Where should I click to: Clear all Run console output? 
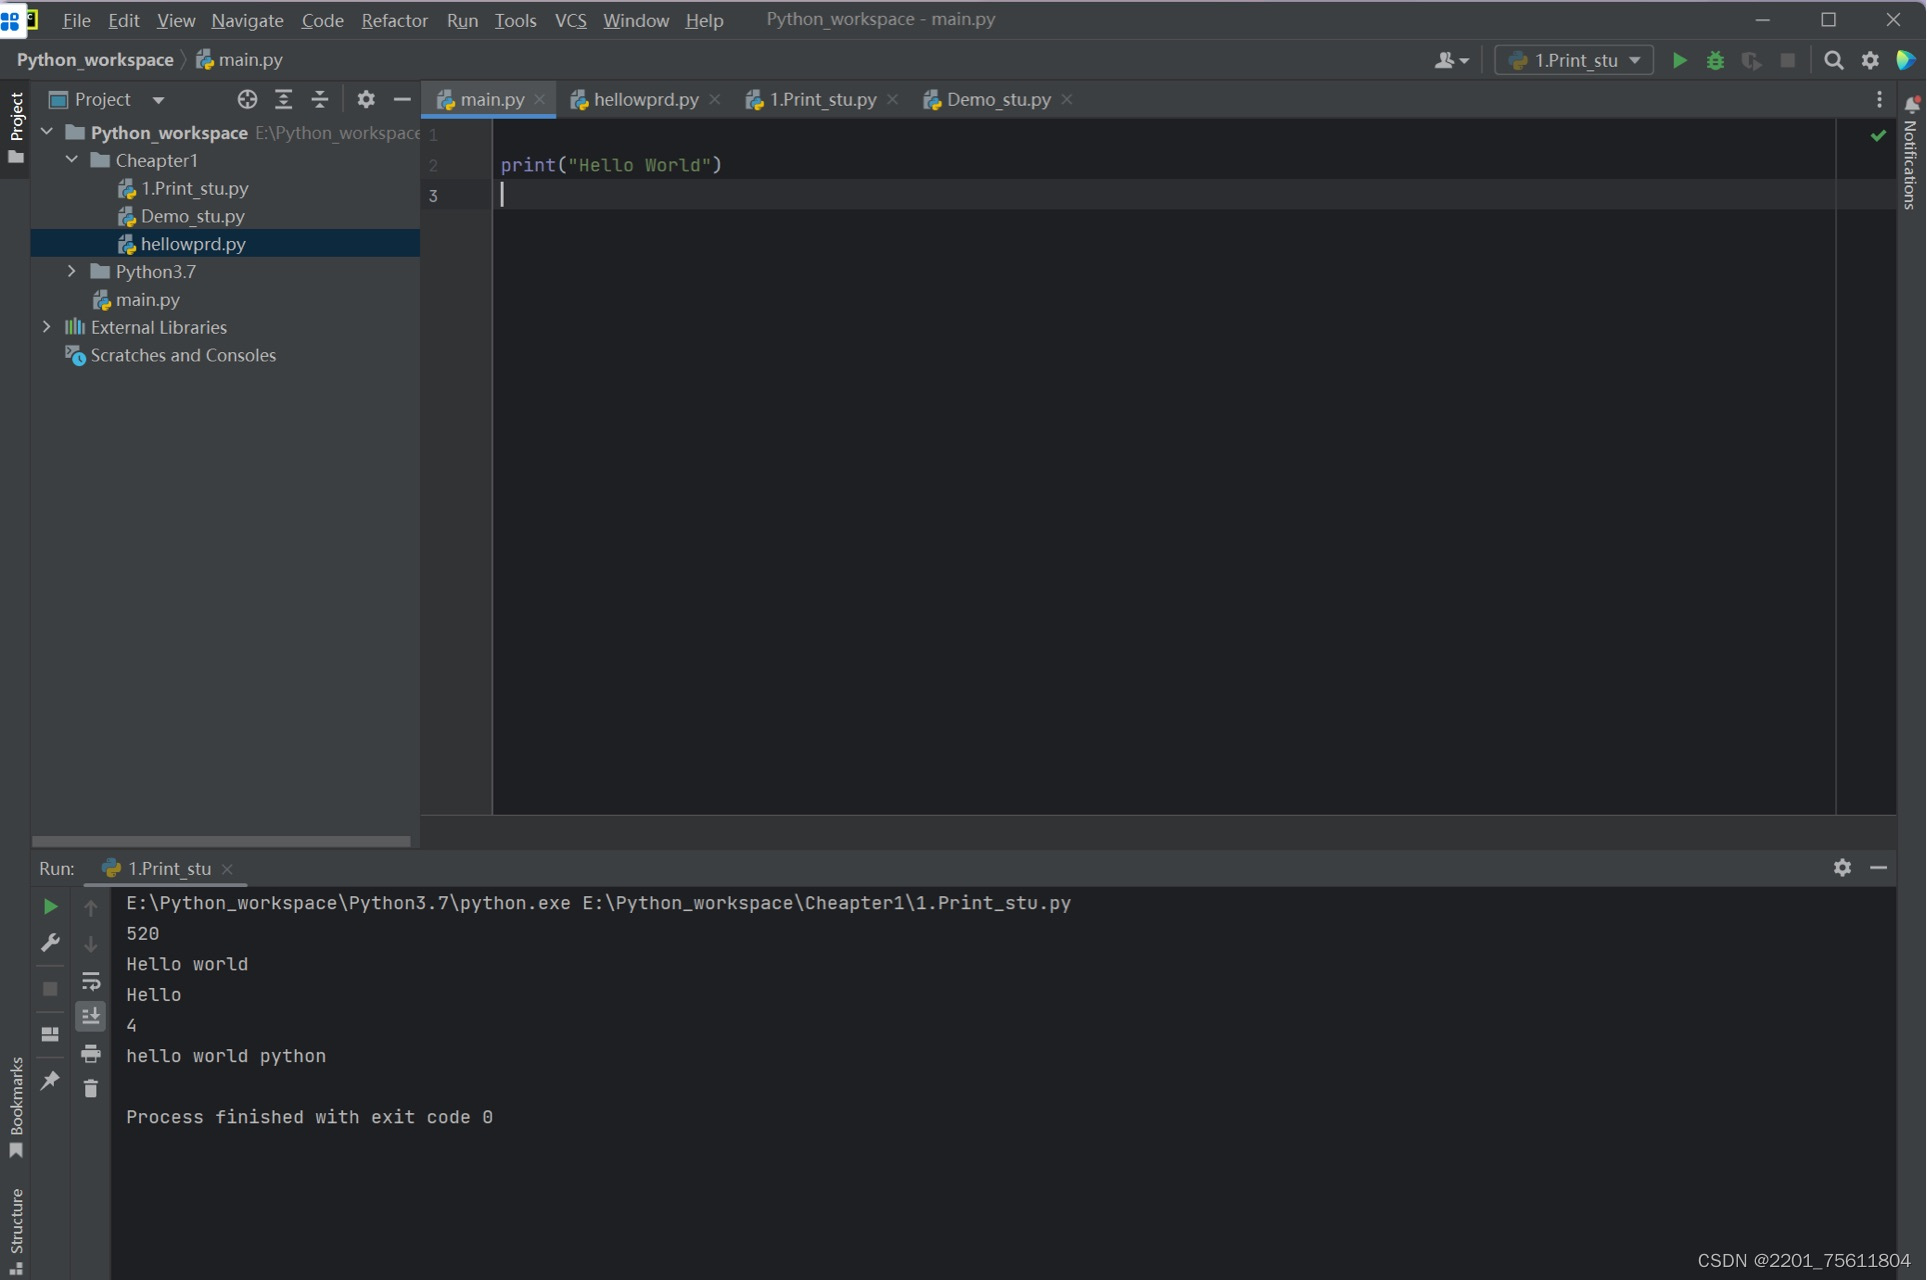(x=91, y=1089)
